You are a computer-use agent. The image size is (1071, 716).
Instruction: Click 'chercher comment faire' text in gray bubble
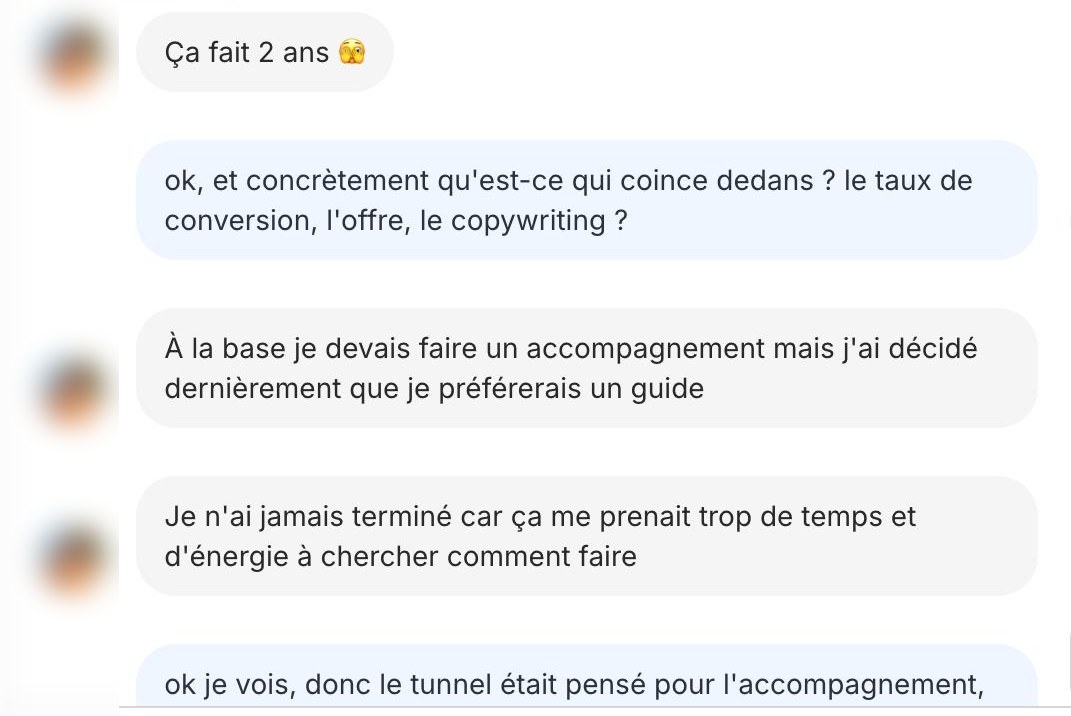tap(478, 557)
